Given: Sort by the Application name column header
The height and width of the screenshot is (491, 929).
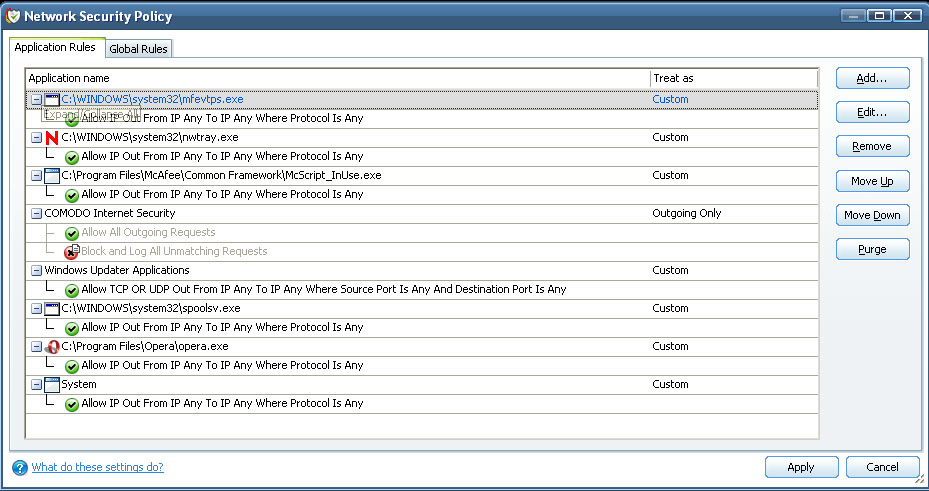Looking at the screenshot, I should 335,78.
